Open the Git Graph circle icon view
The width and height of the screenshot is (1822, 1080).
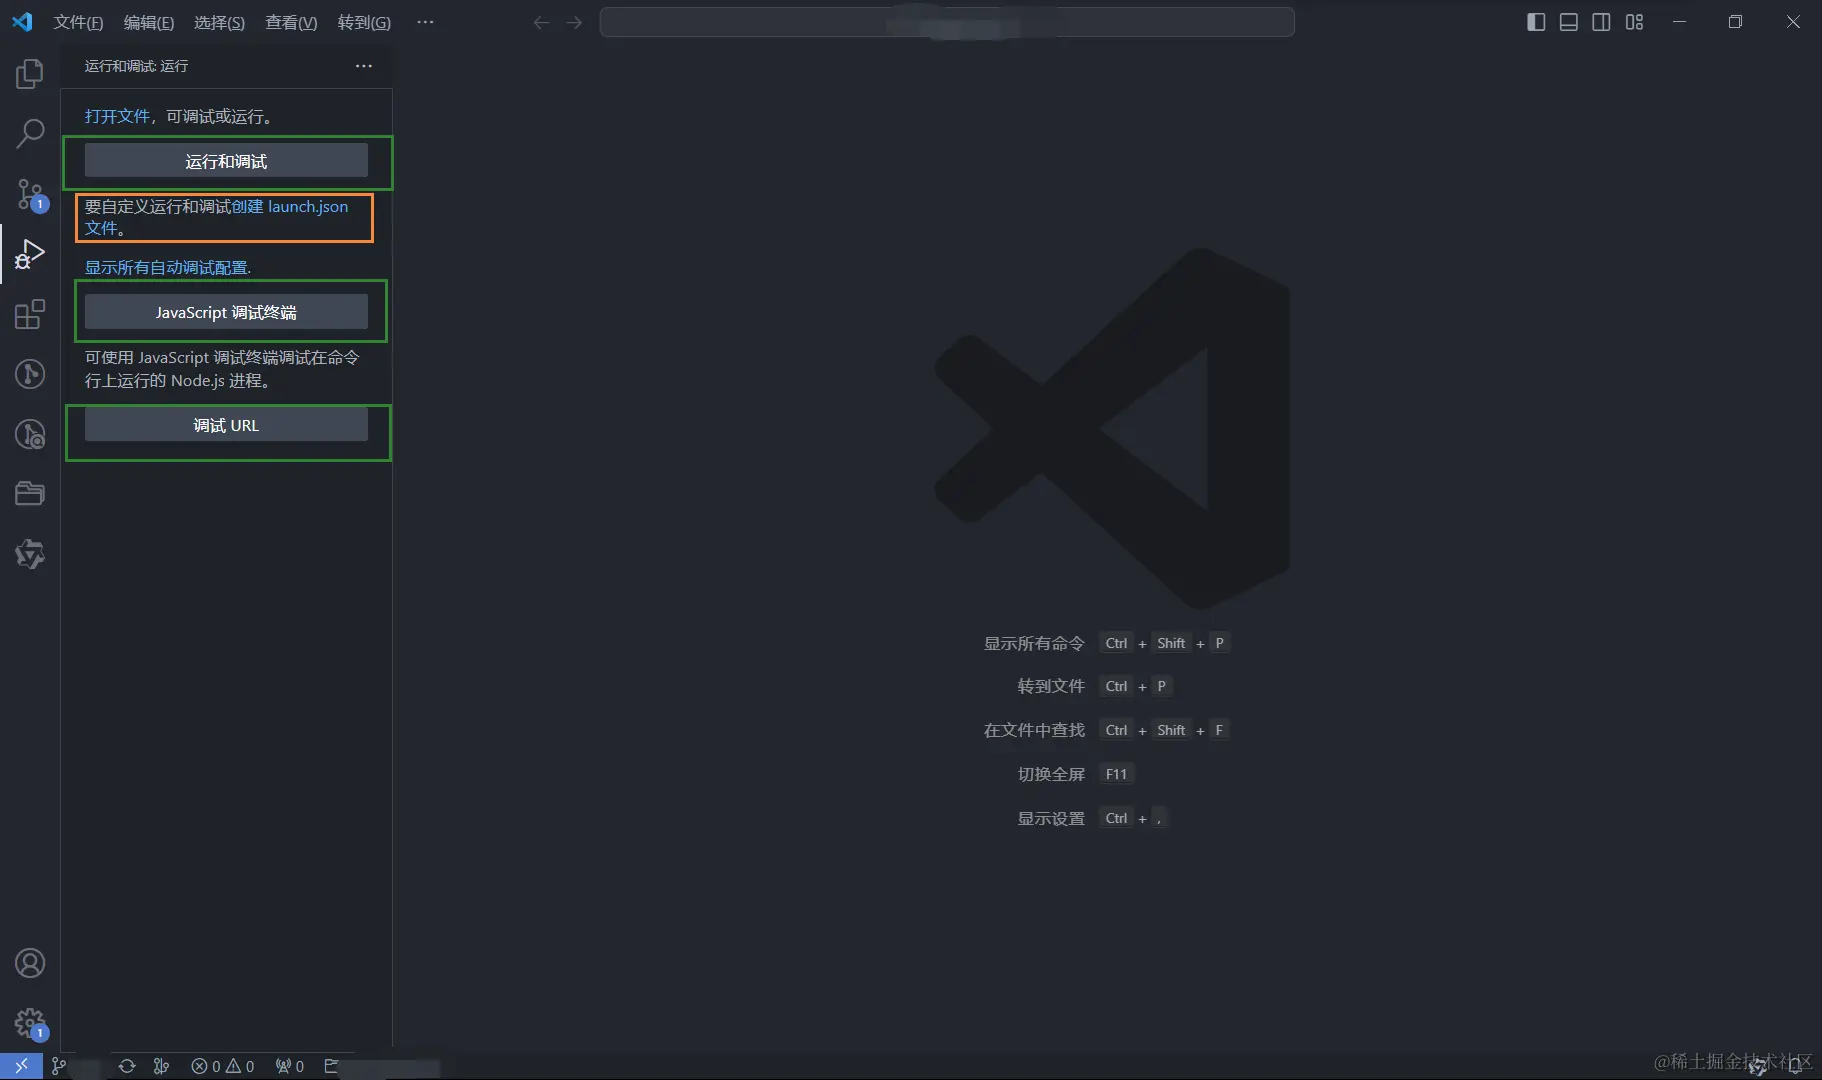(x=30, y=374)
